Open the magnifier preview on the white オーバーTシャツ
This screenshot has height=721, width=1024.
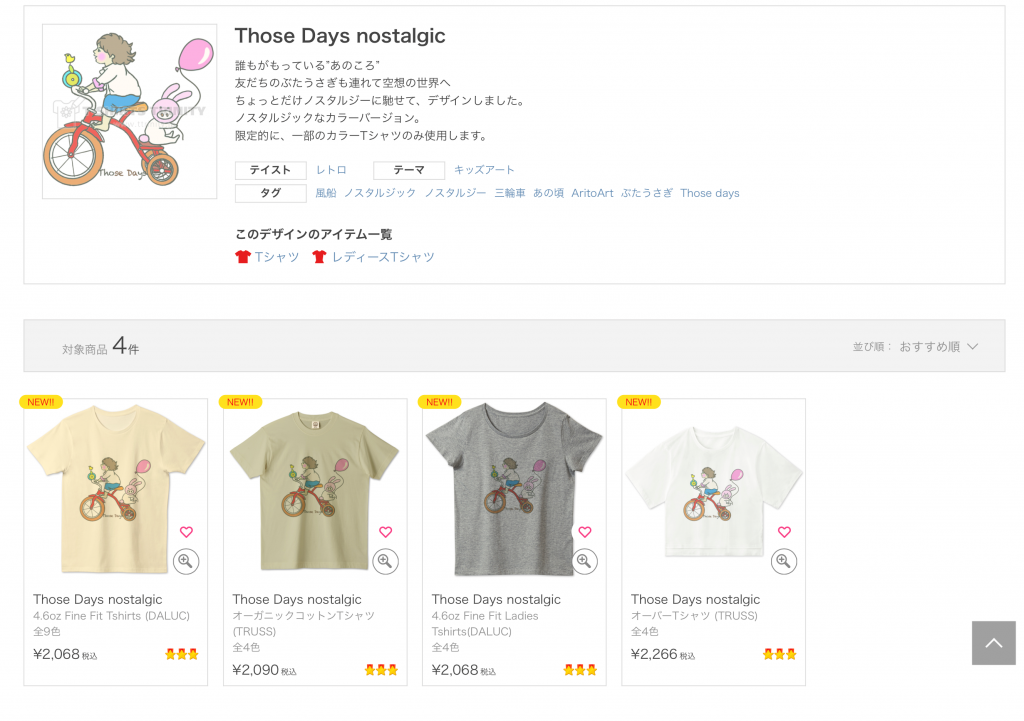click(784, 561)
